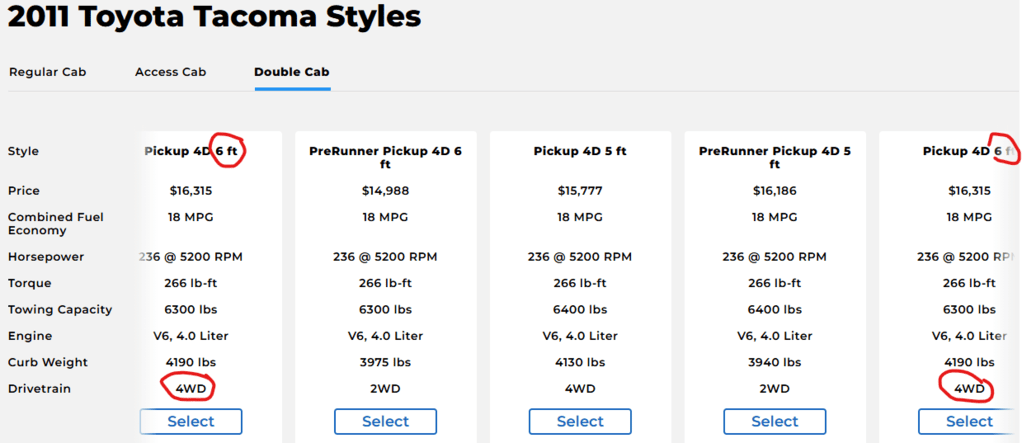
Task: Click the 2011 Toyota Tacoma Styles title
Action: tap(214, 16)
